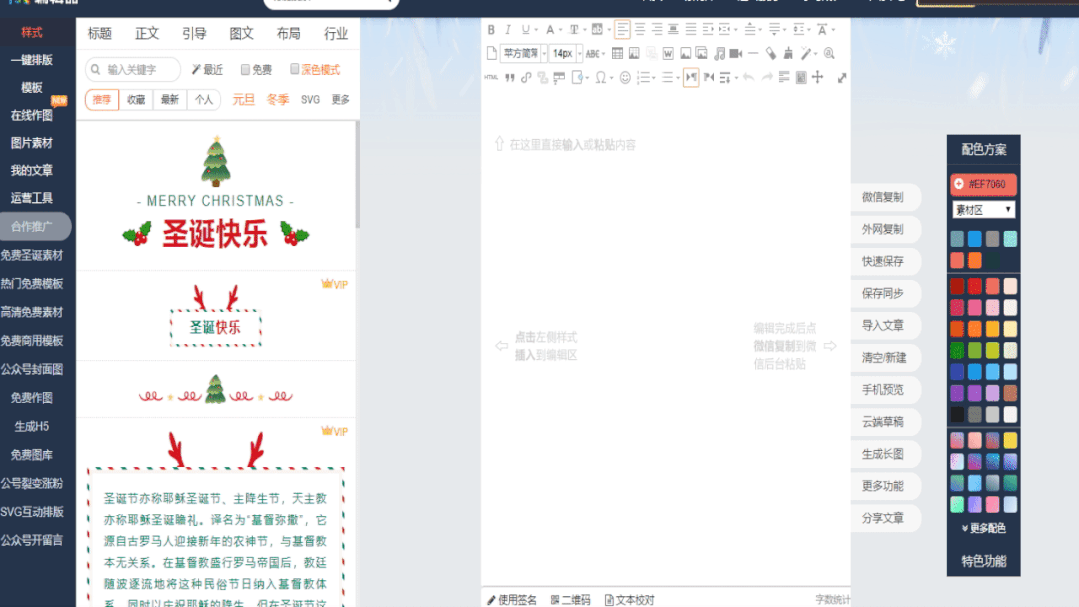1079x607 pixels.
Task: Toggle bold formatting in editor toolbar
Action: coord(491,30)
